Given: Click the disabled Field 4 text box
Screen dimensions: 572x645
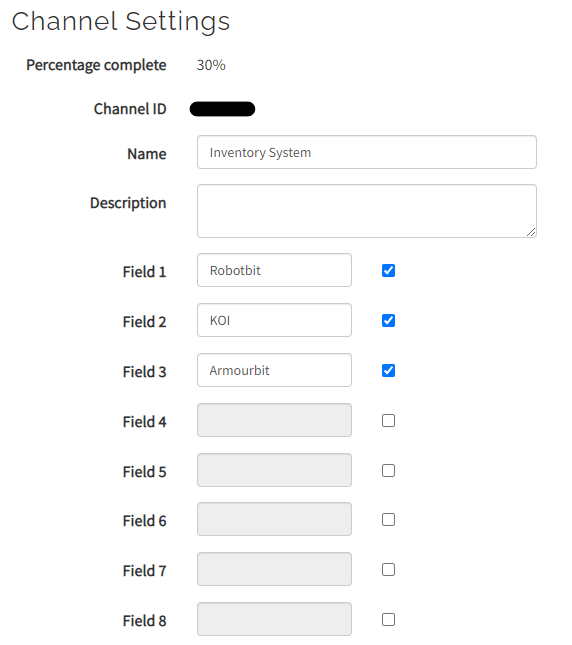Looking at the screenshot, I should [274, 420].
